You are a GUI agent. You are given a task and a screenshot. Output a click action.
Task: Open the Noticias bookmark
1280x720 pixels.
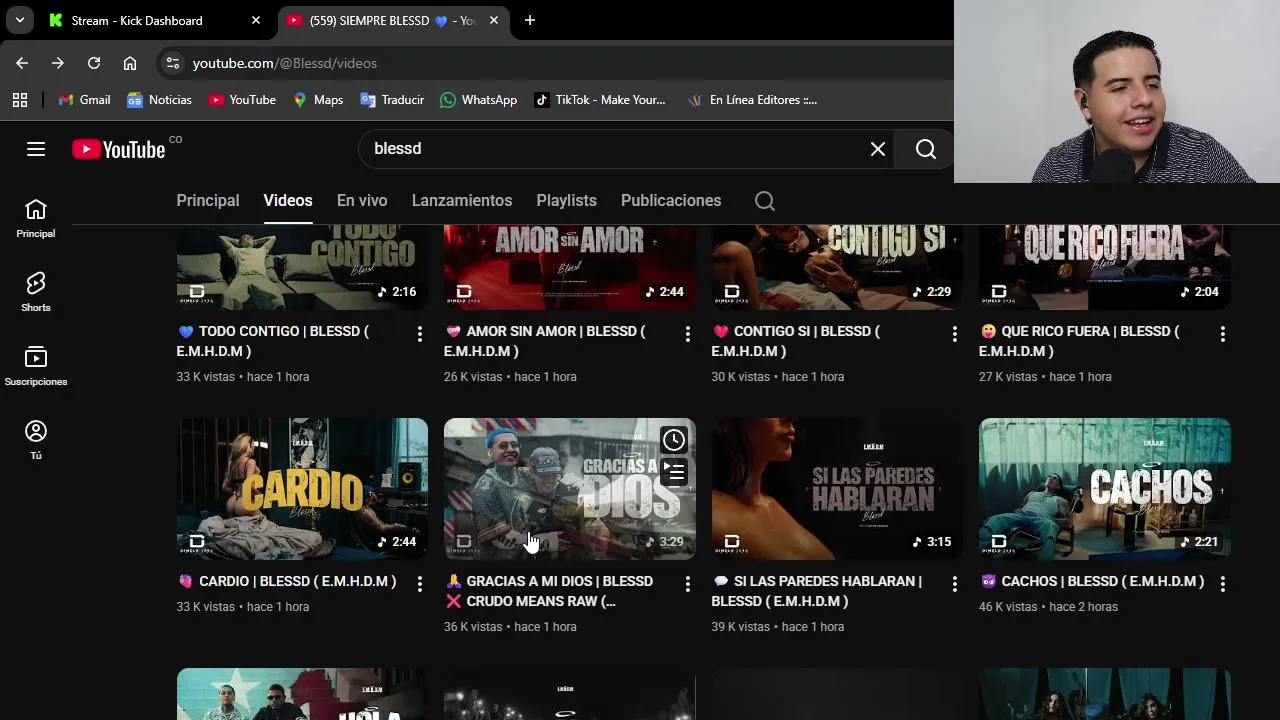click(160, 100)
